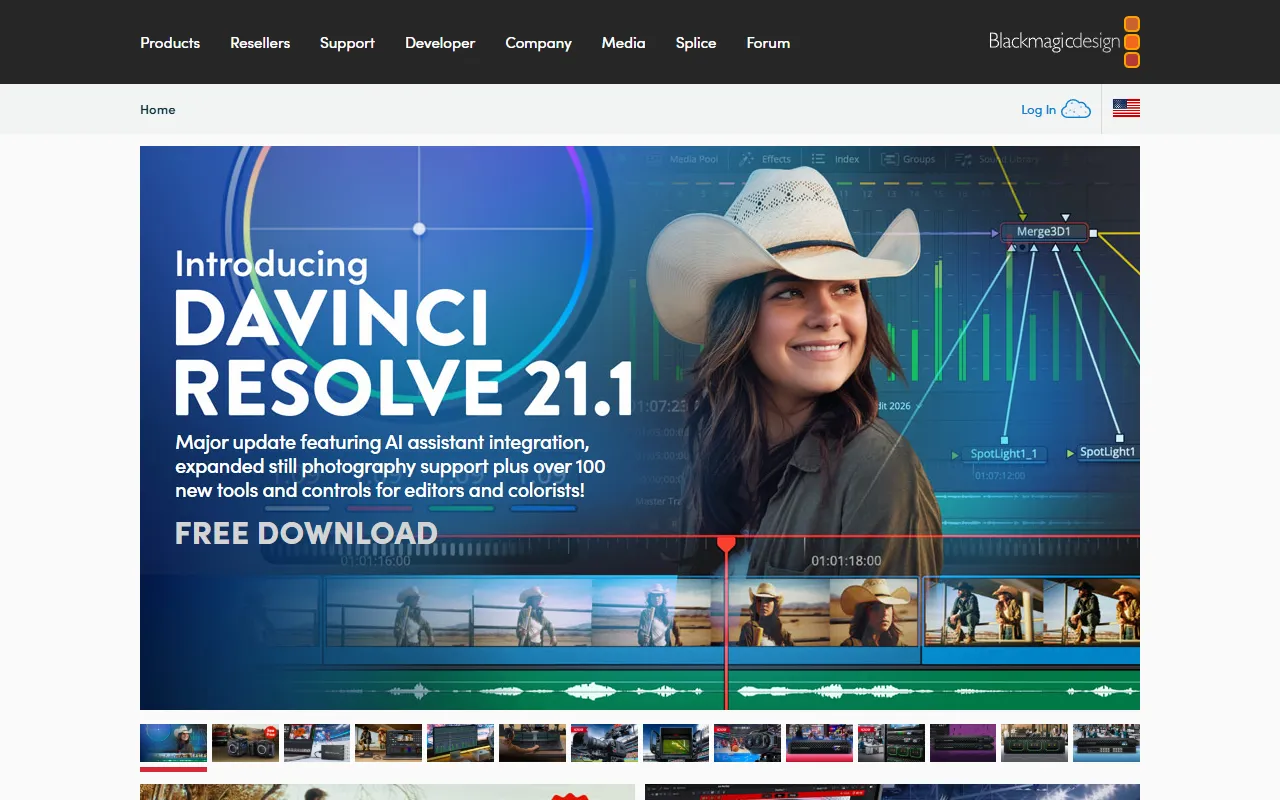1280x800 pixels.
Task: Open the Media page
Action: click(x=623, y=43)
